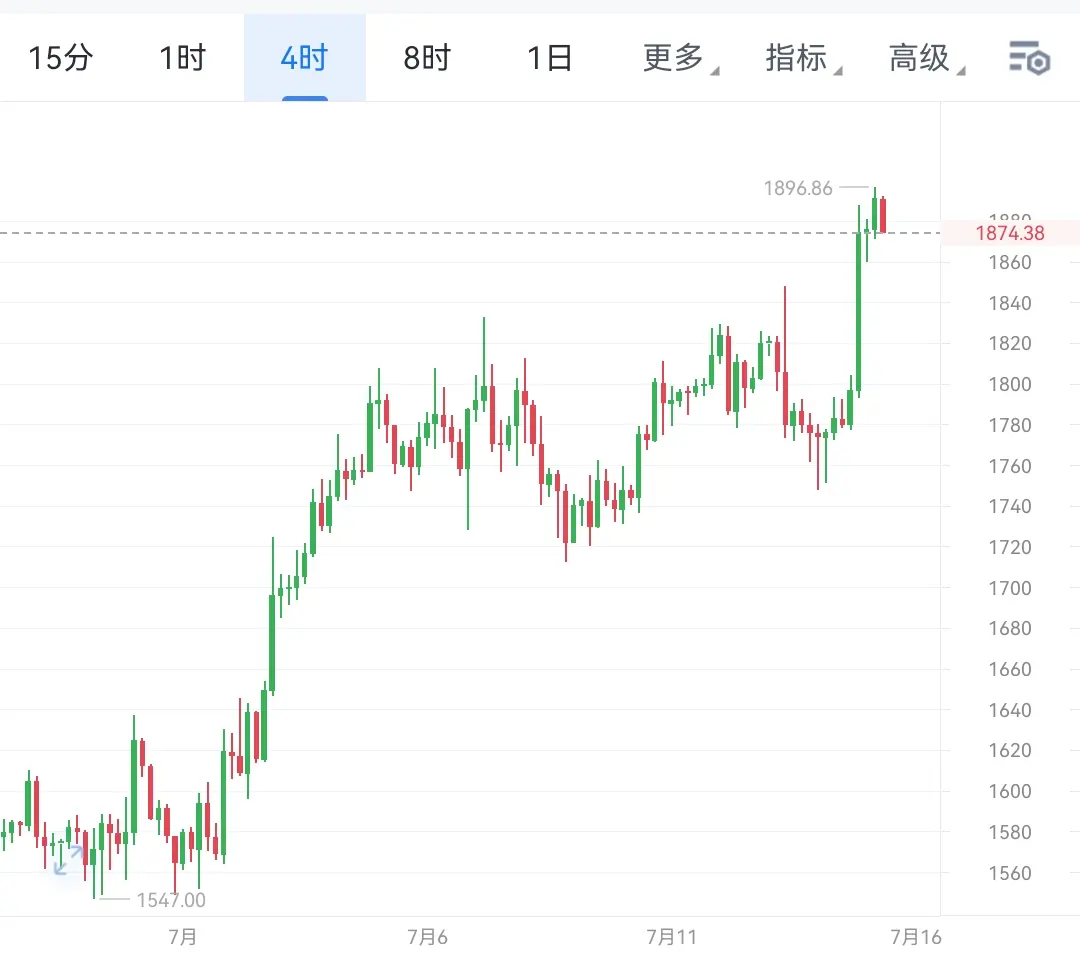Click the dashed current price line

coord(470,233)
